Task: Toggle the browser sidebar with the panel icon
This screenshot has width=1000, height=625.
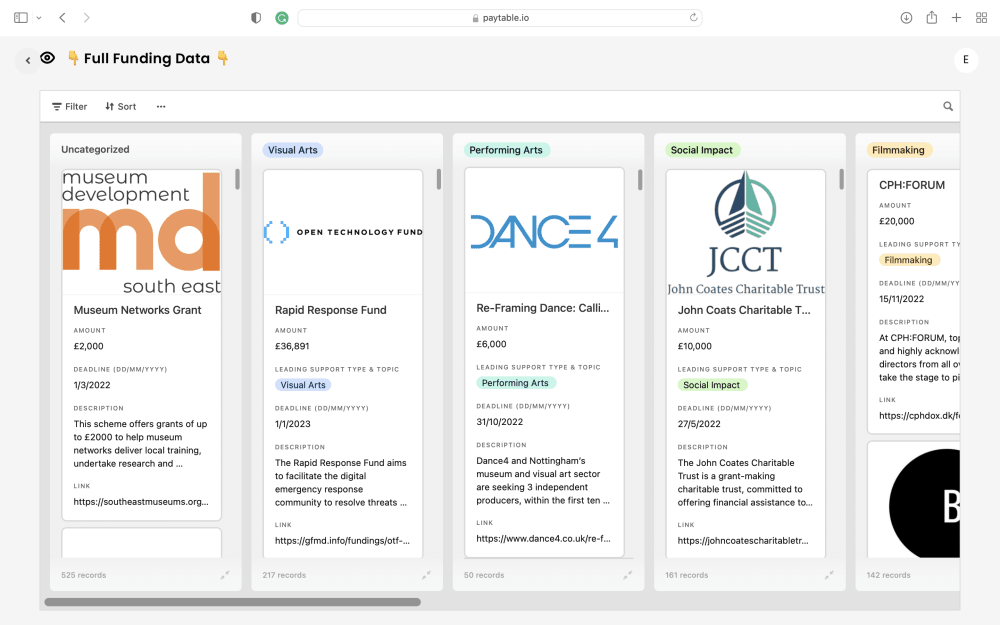Action: tap(20, 17)
